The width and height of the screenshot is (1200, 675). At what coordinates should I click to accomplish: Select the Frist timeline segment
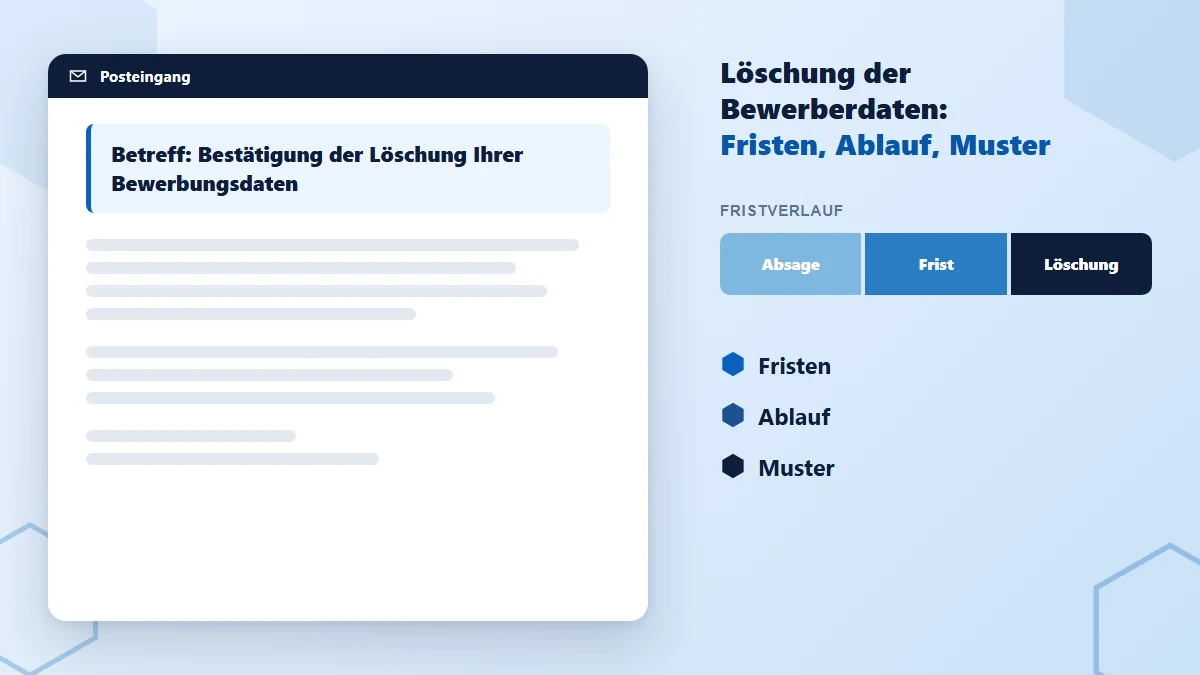[936, 264]
